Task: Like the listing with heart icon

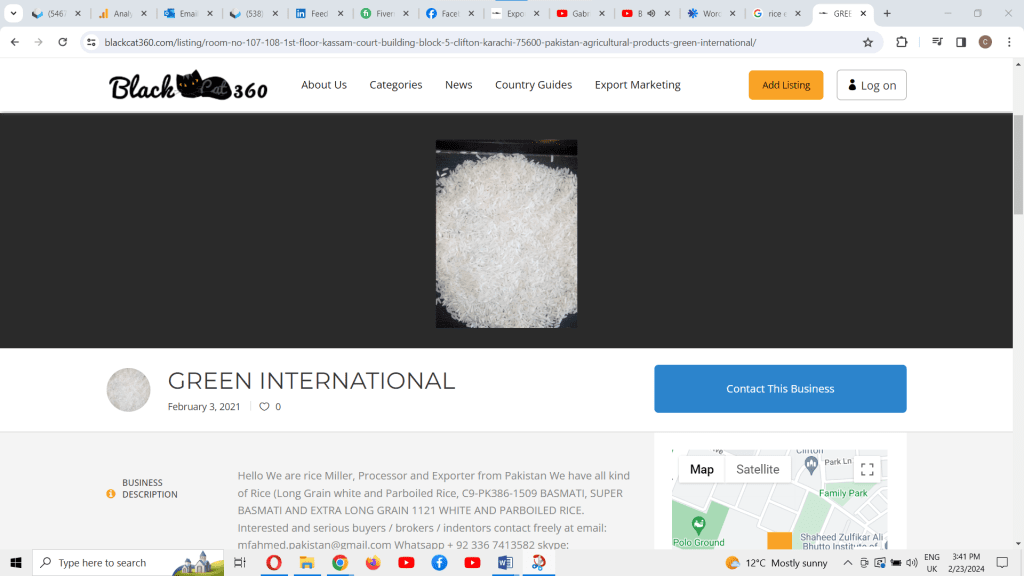Action: click(264, 406)
